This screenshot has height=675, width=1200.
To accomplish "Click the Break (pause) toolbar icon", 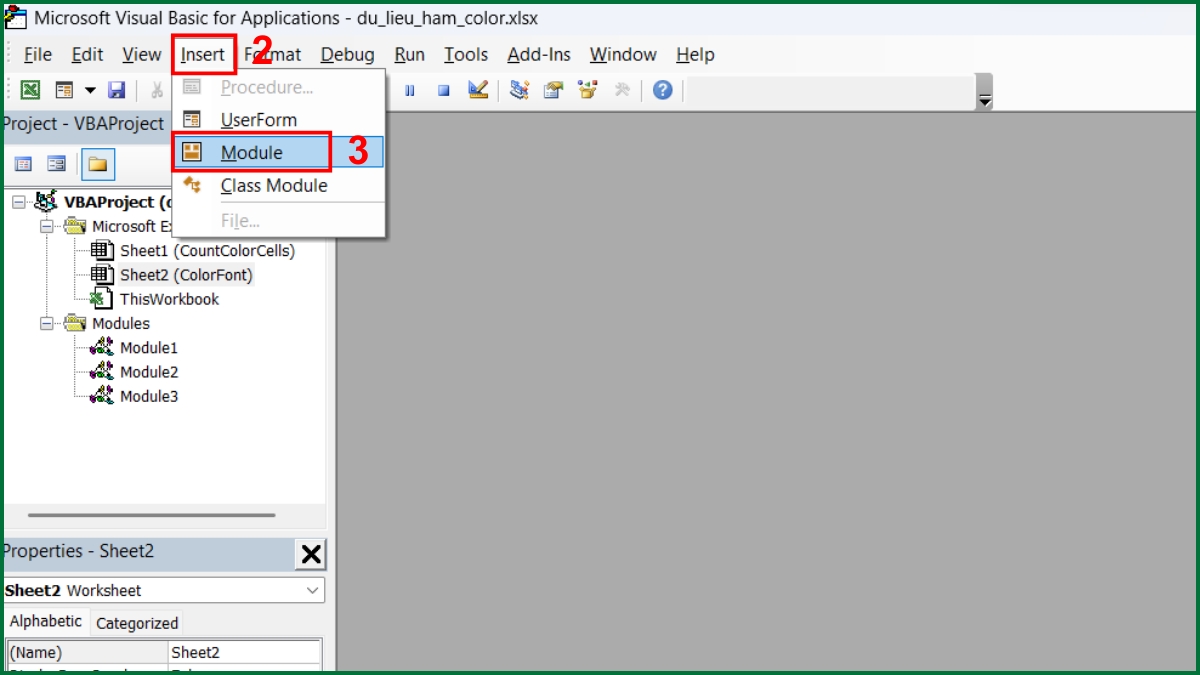I will point(410,89).
